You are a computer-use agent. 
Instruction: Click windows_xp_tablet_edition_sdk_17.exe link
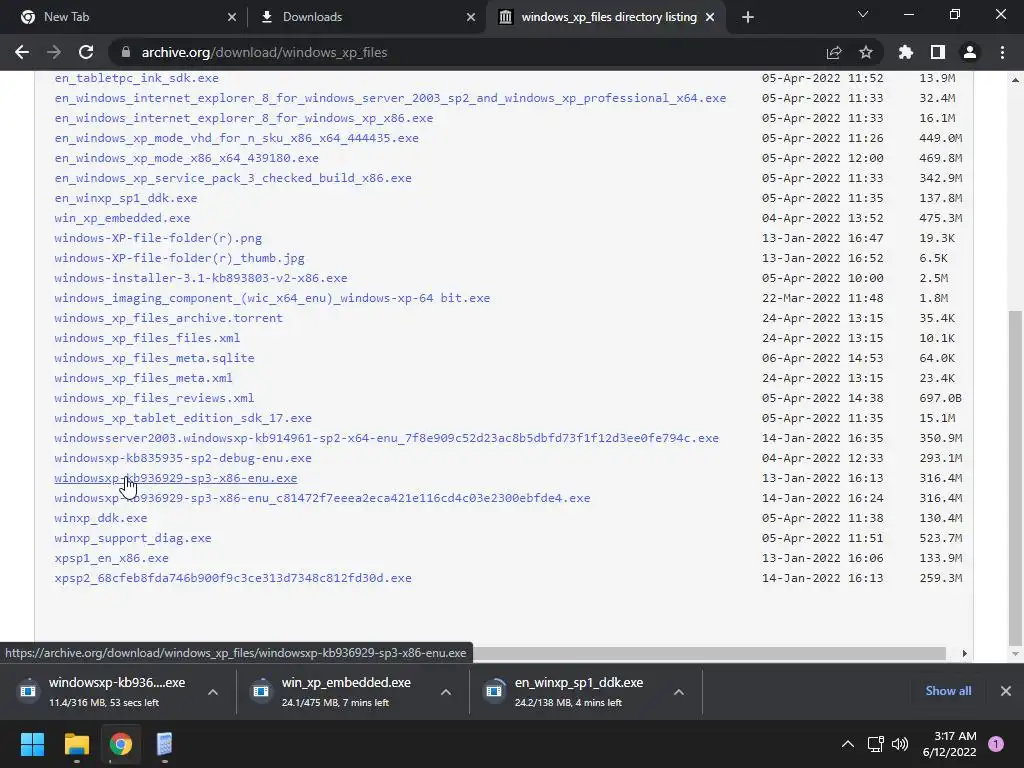point(183,418)
